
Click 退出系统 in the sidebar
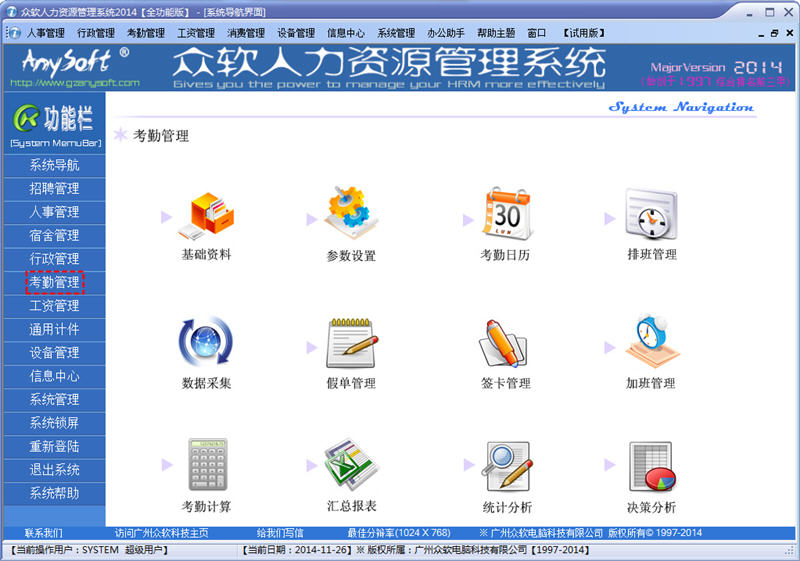54,470
